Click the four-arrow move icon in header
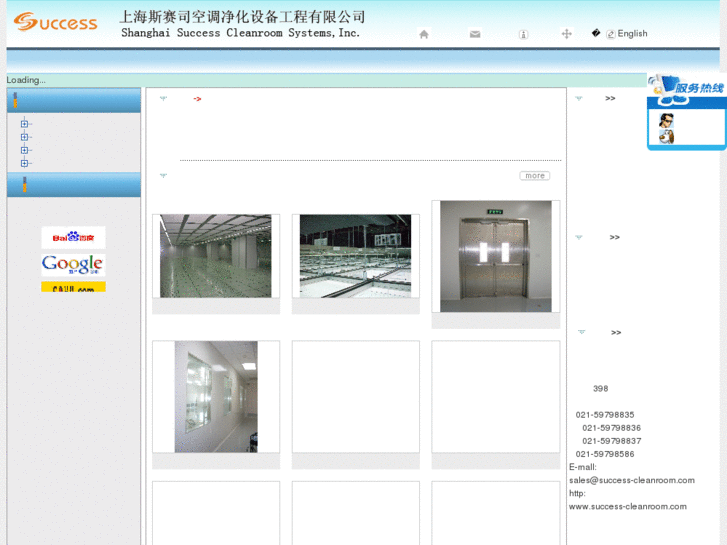This screenshot has width=727, height=545. tap(566, 33)
